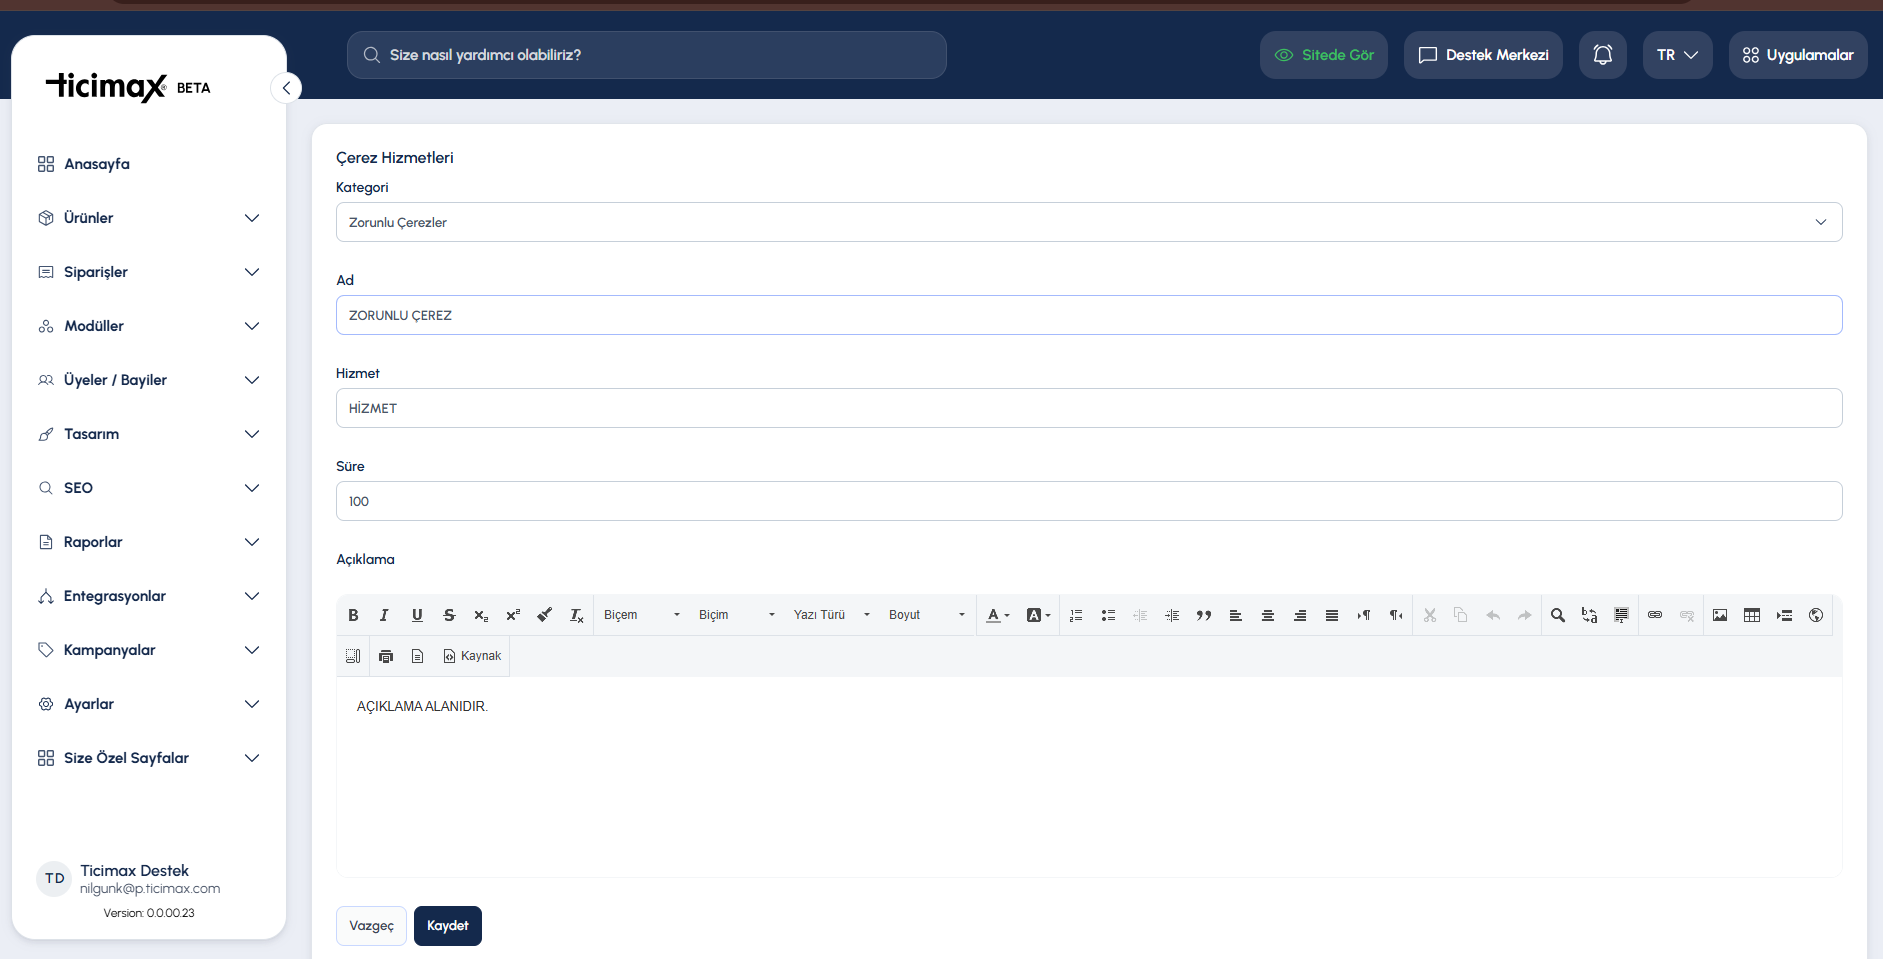Insert a bulleted list
This screenshot has height=959, width=1883.
pos(1108,615)
